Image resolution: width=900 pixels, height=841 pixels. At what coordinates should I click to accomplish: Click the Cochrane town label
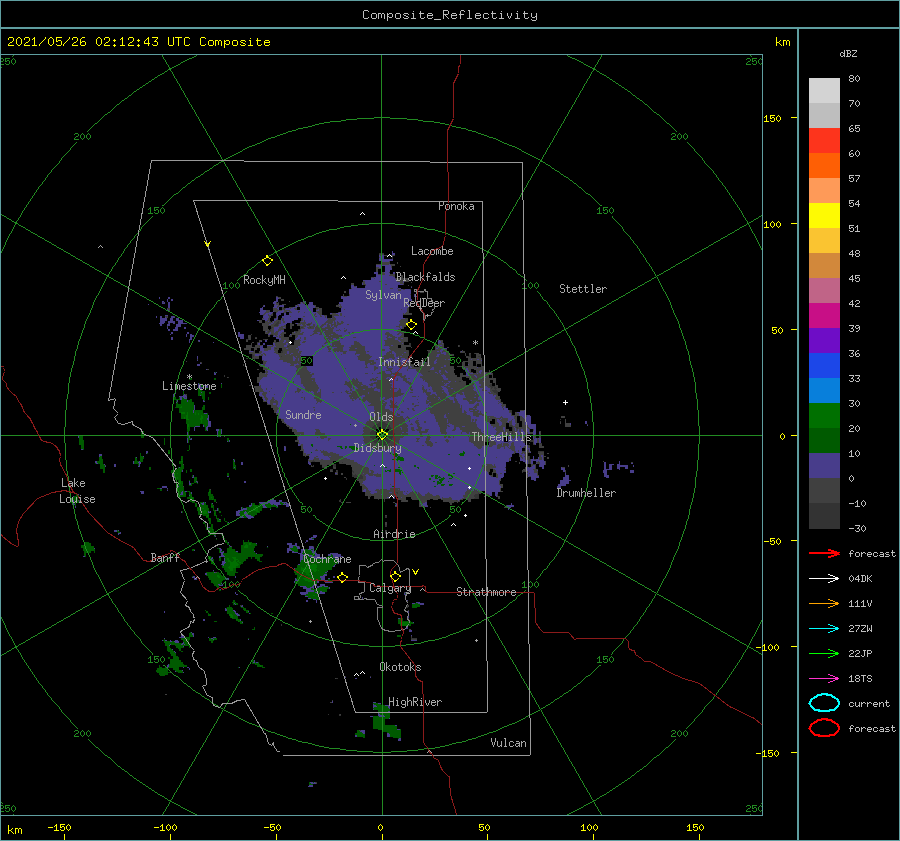pyautogui.click(x=327, y=559)
